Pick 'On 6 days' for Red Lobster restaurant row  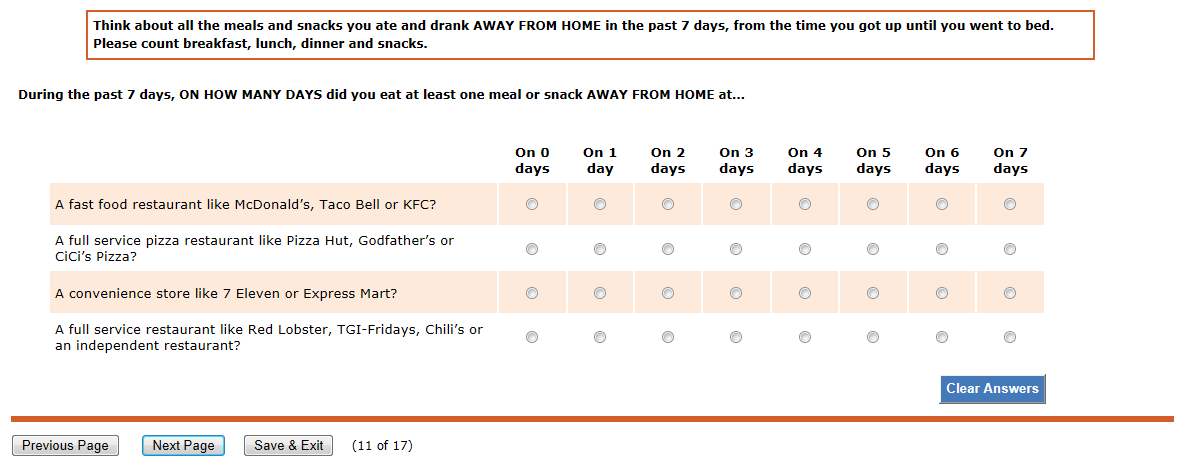(x=942, y=338)
